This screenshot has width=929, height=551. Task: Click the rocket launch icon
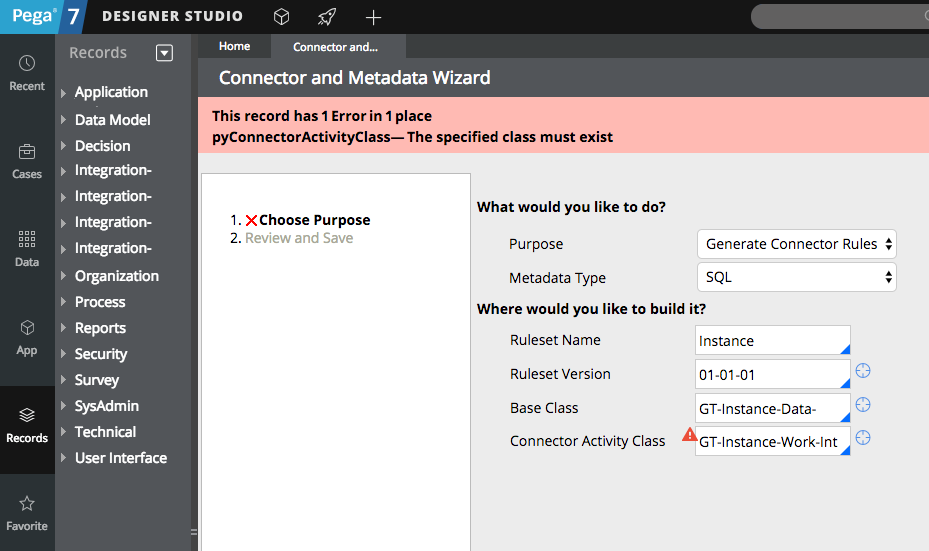326,17
